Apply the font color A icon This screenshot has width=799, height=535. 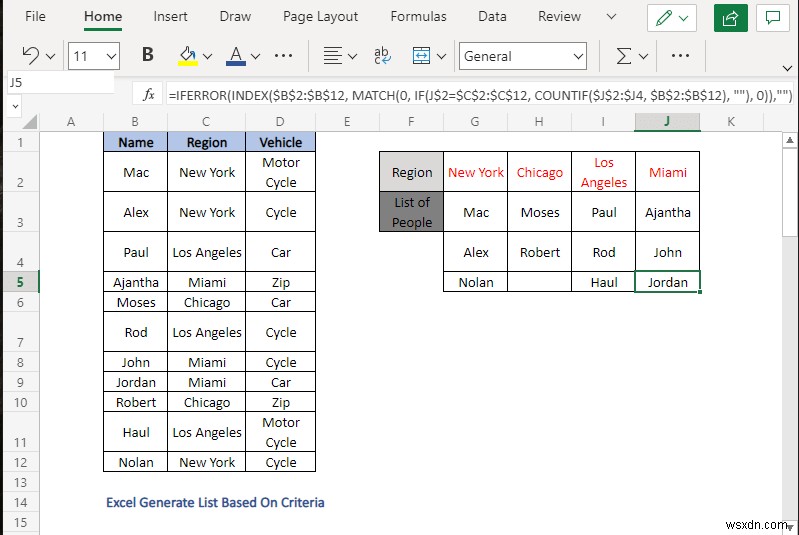(x=235, y=56)
